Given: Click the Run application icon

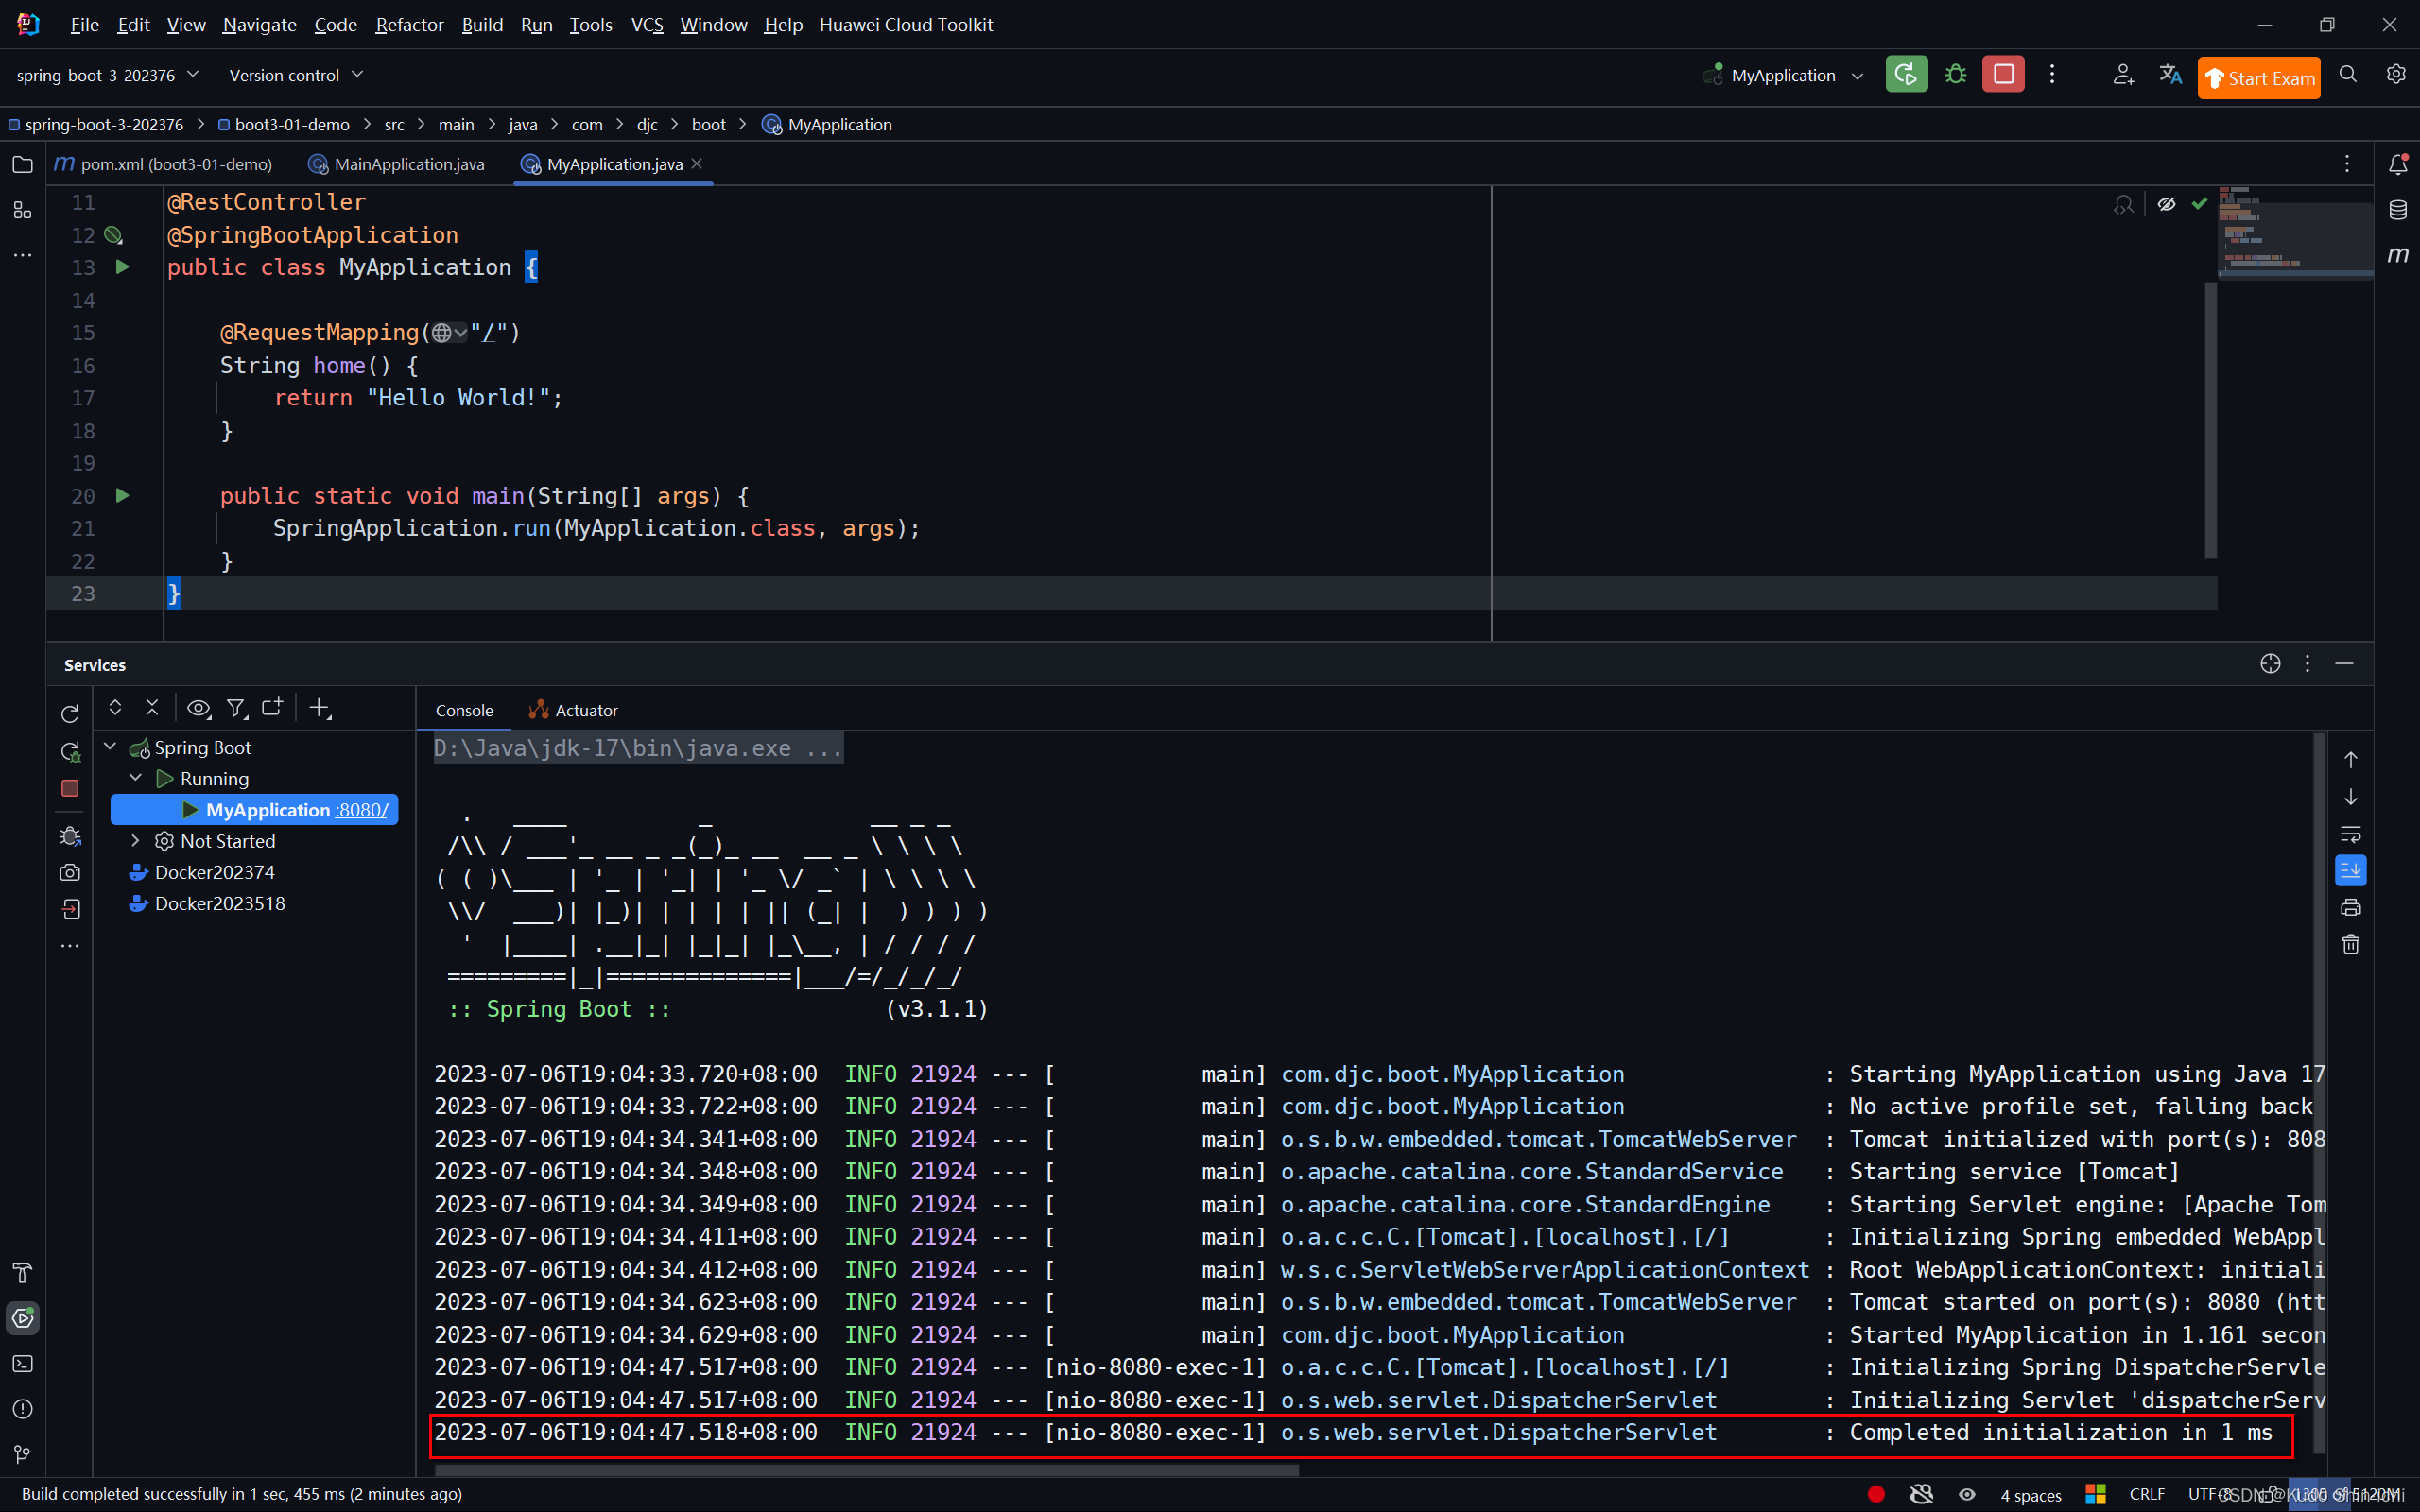Looking at the screenshot, I should [1906, 75].
